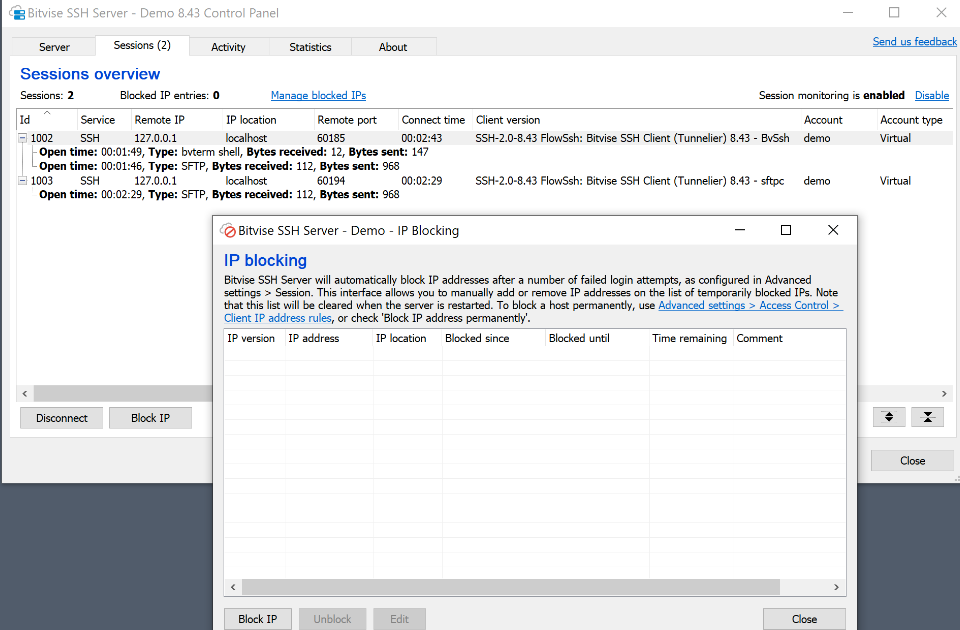Close the IP Blocking dialog via title bar X
Image resolution: width=960 pixels, height=630 pixels.
(833, 230)
